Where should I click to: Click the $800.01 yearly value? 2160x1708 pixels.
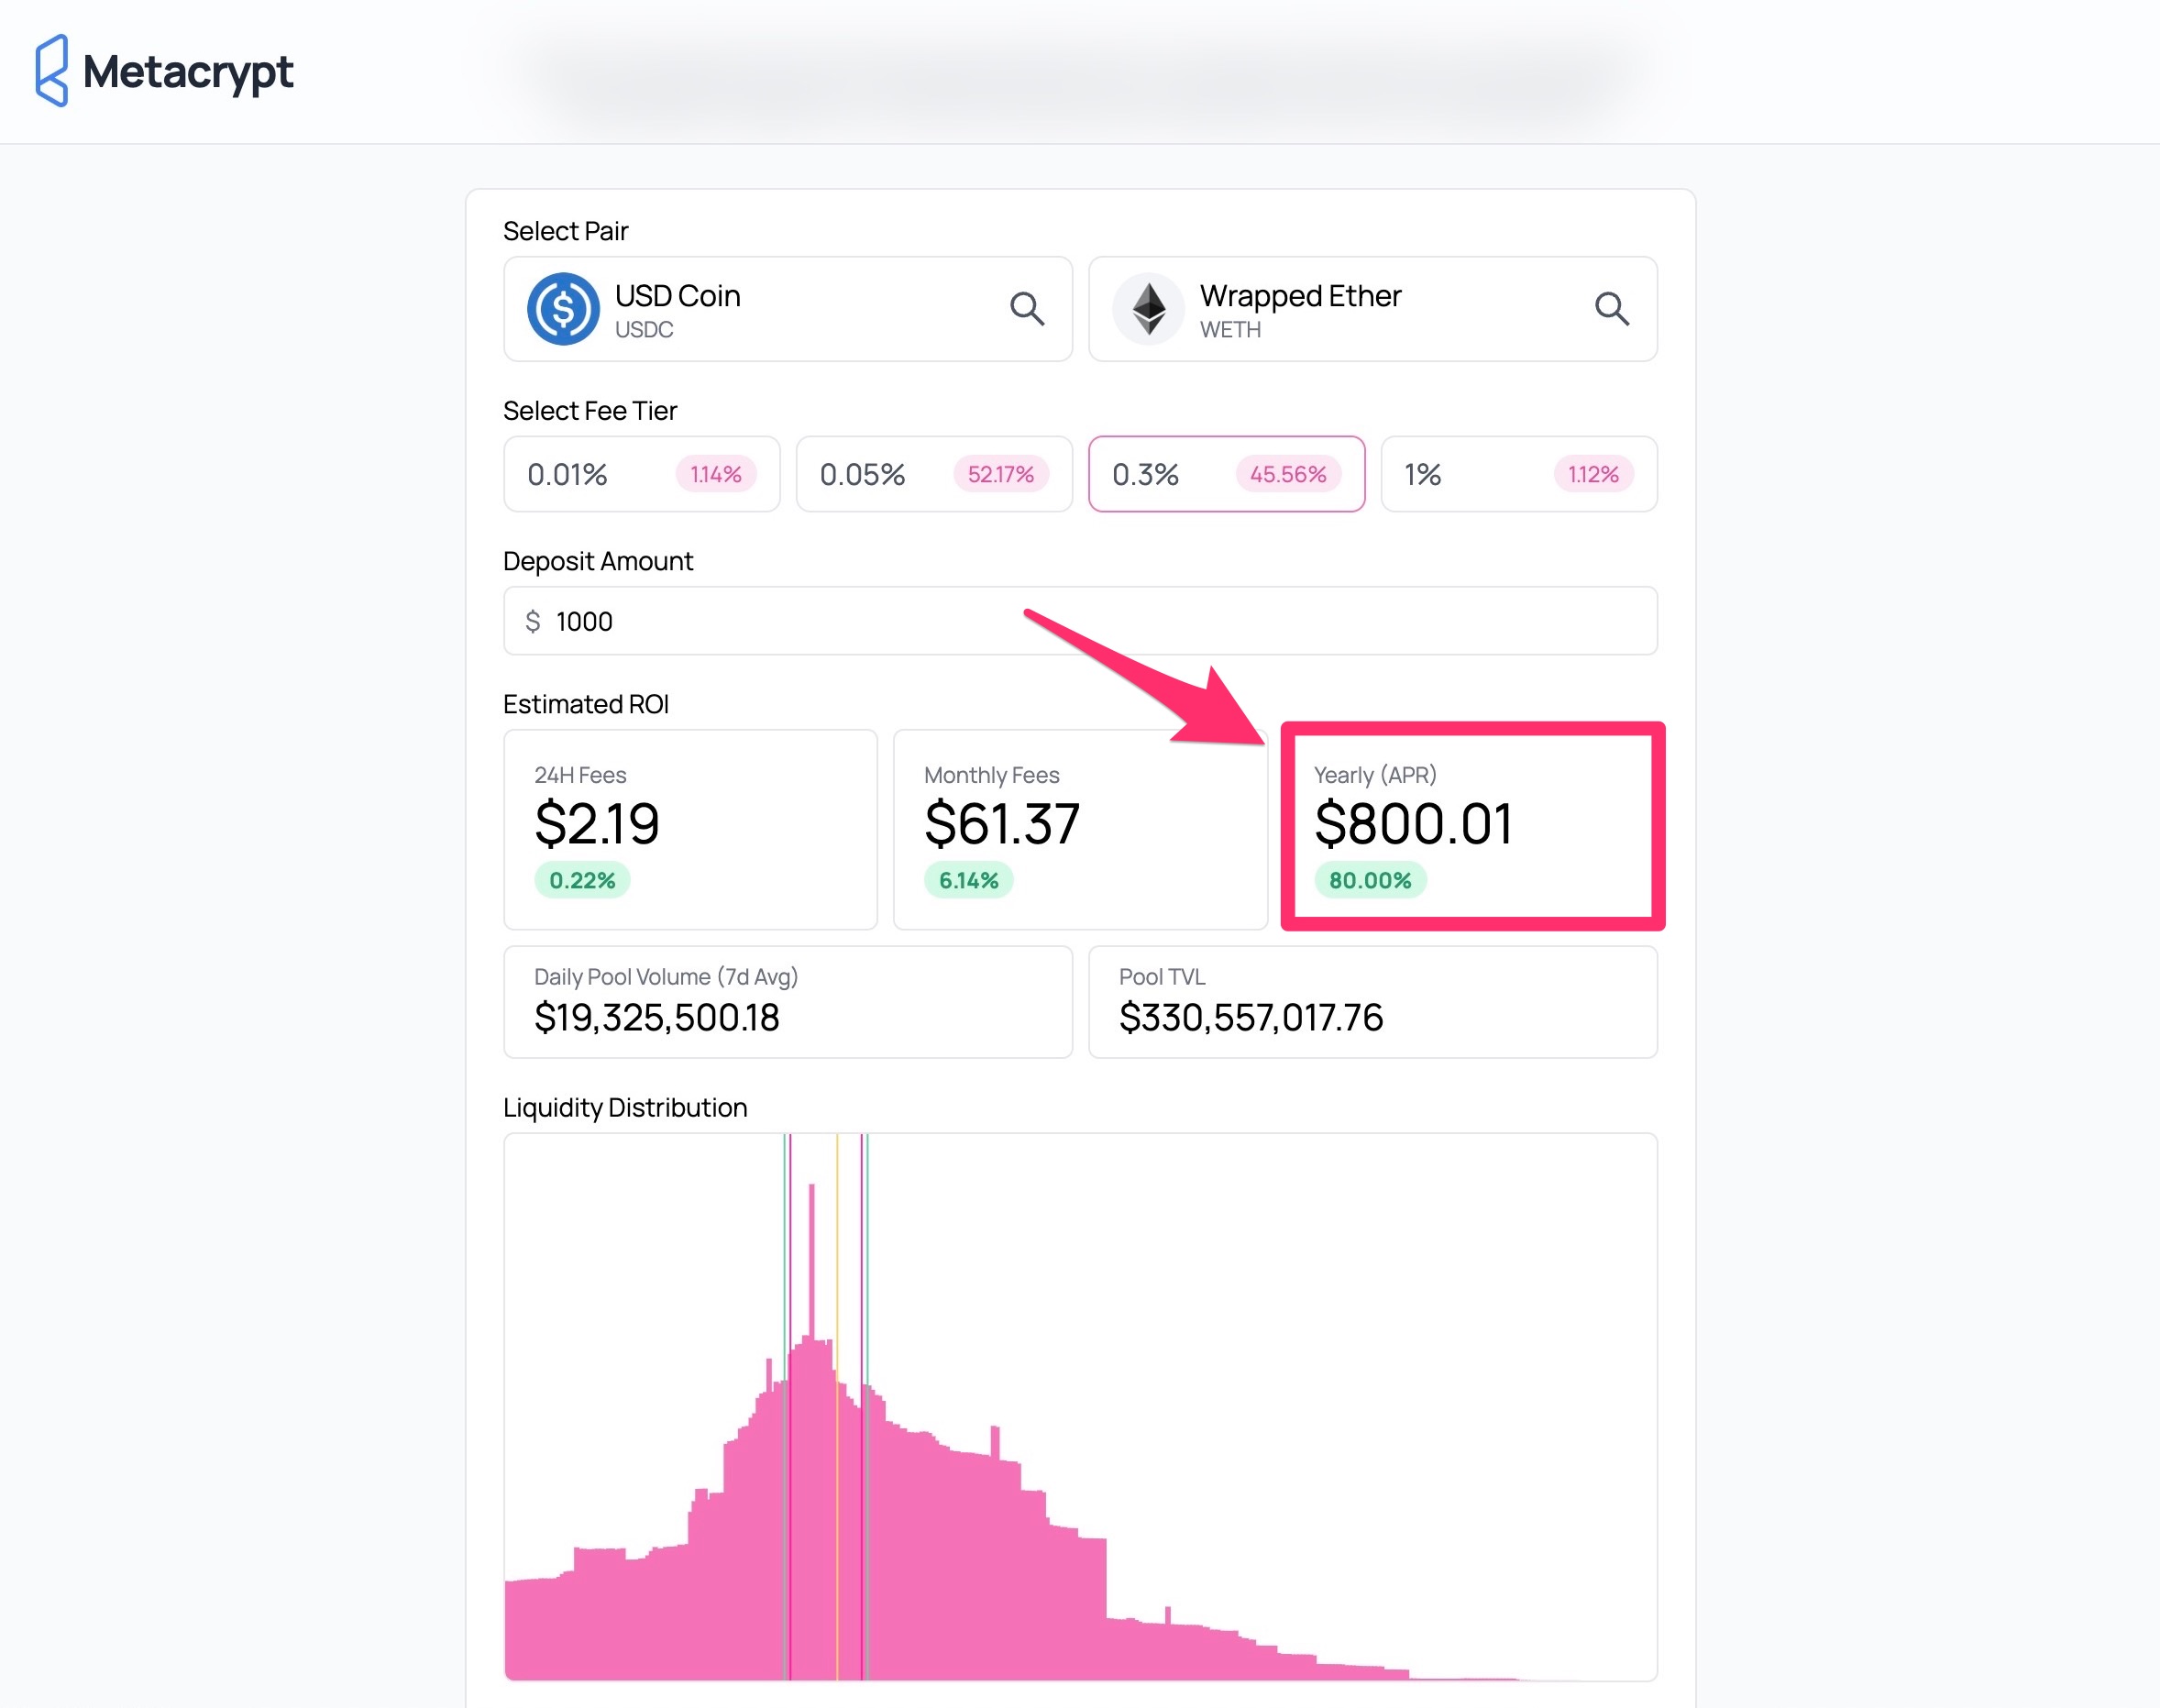click(1413, 824)
